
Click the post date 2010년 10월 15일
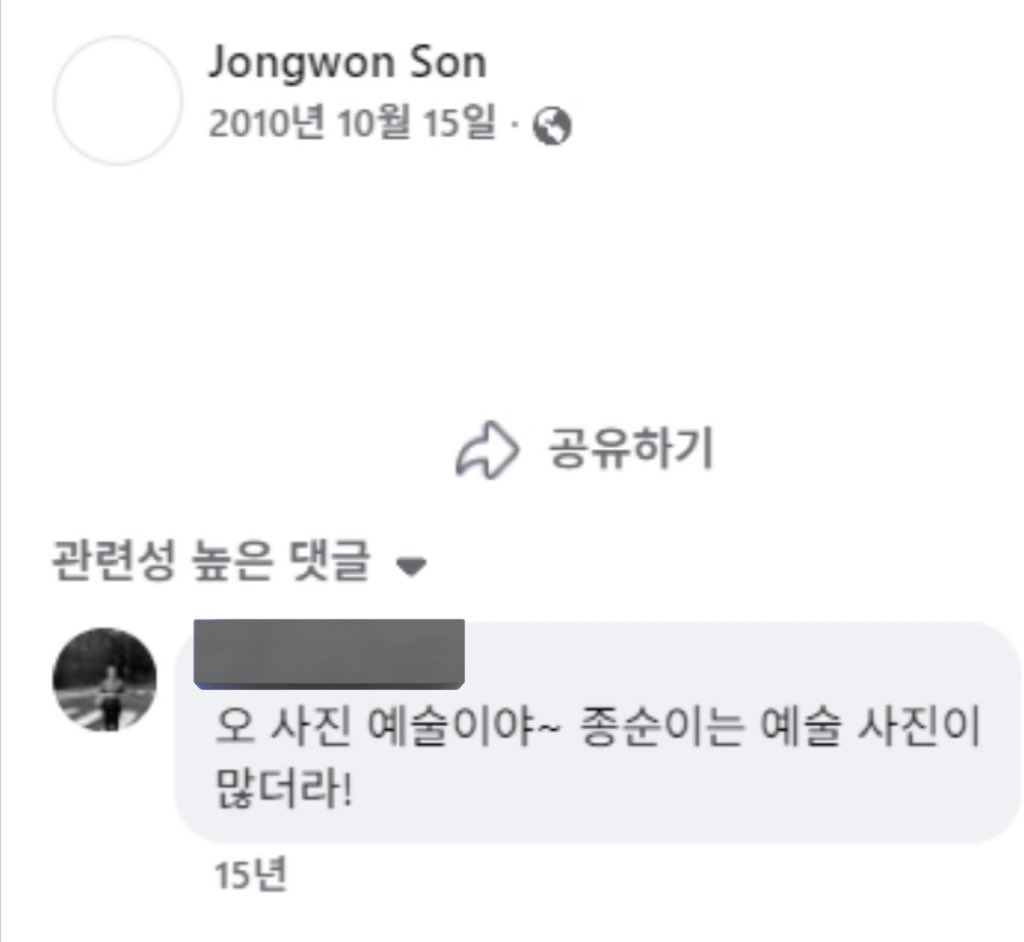[352, 125]
